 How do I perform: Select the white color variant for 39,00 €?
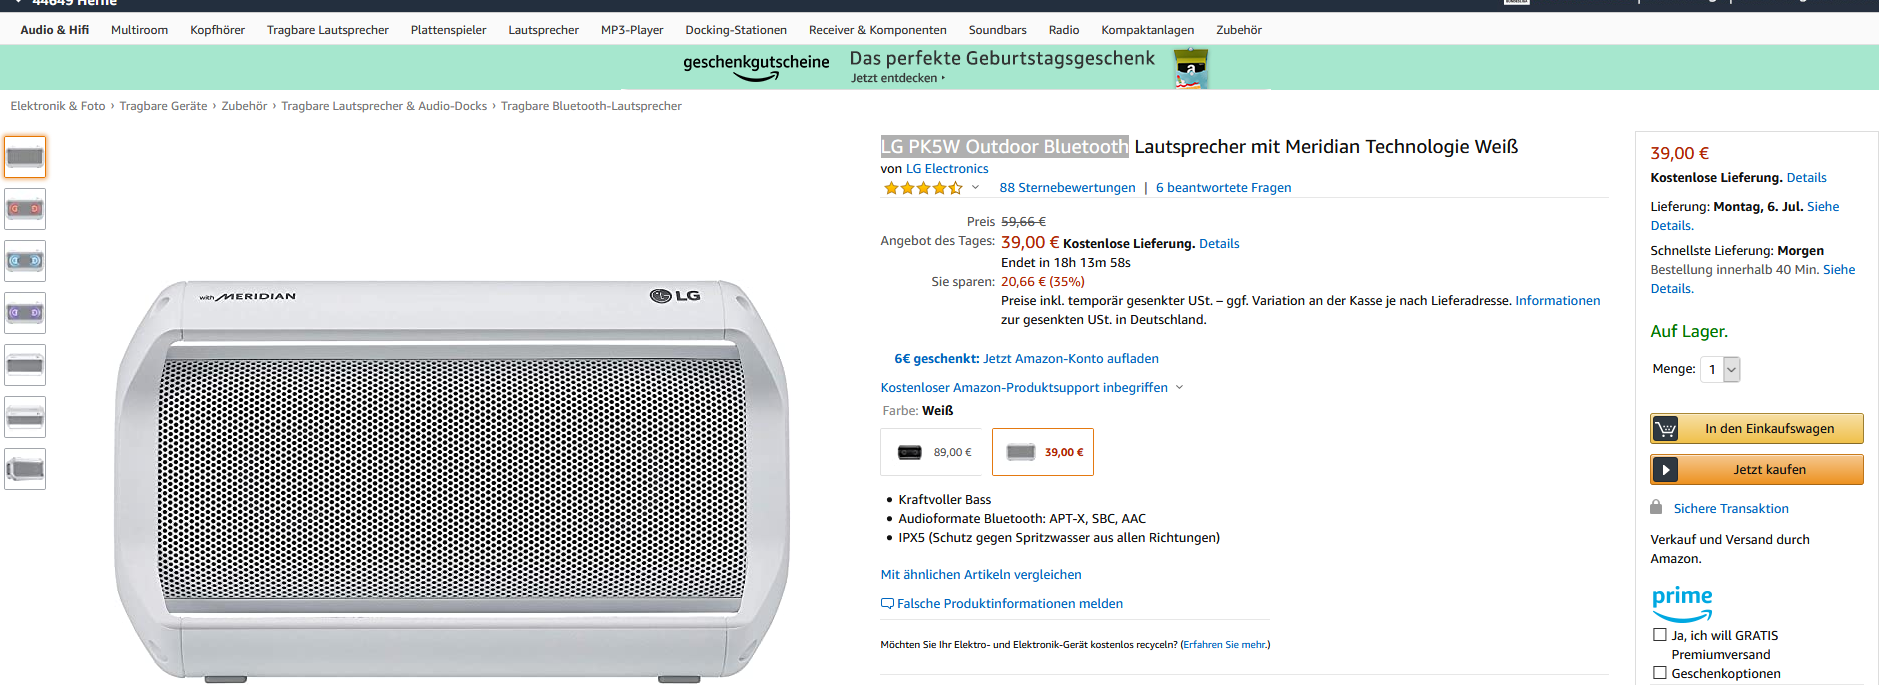tap(1043, 452)
